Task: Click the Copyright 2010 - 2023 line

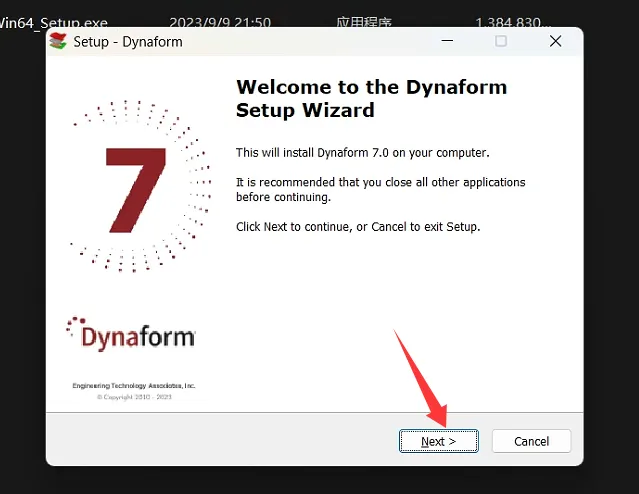Action: pyautogui.click(x=134, y=397)
